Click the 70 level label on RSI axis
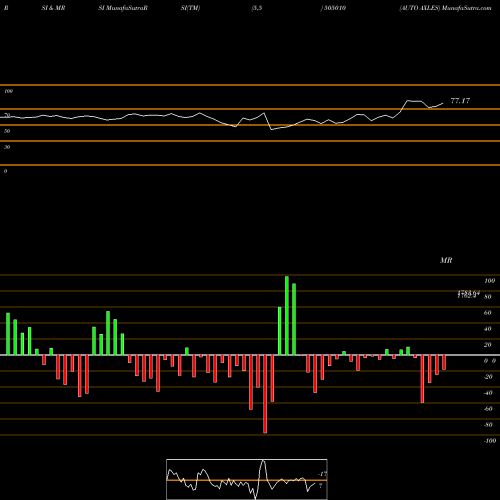This screenshot has height=500, width=500. click(x=7, y=115)
